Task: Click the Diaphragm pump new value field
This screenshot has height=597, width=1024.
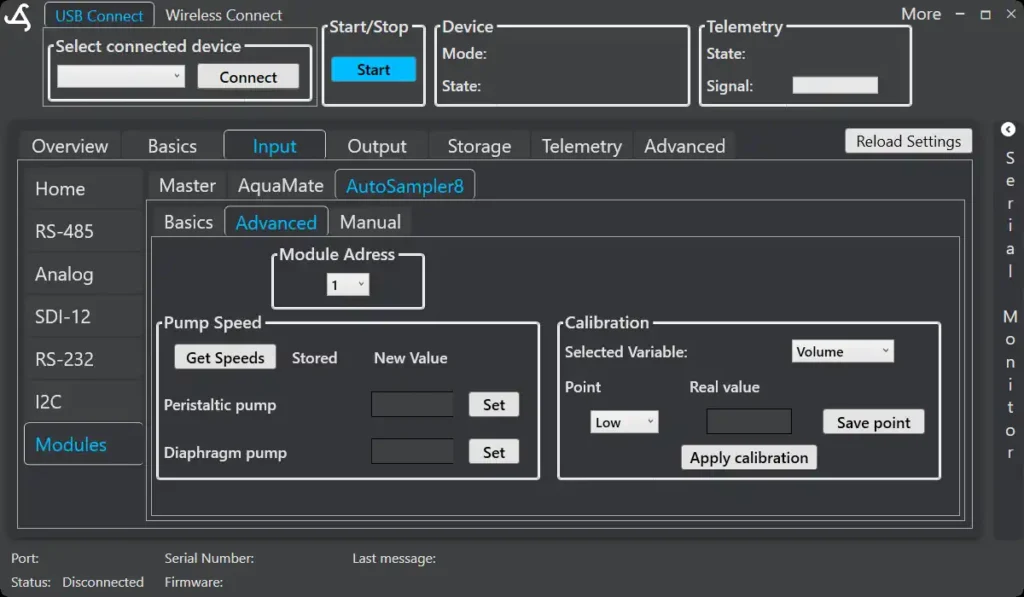Action: pyautogui.click(x=412, y=452)
